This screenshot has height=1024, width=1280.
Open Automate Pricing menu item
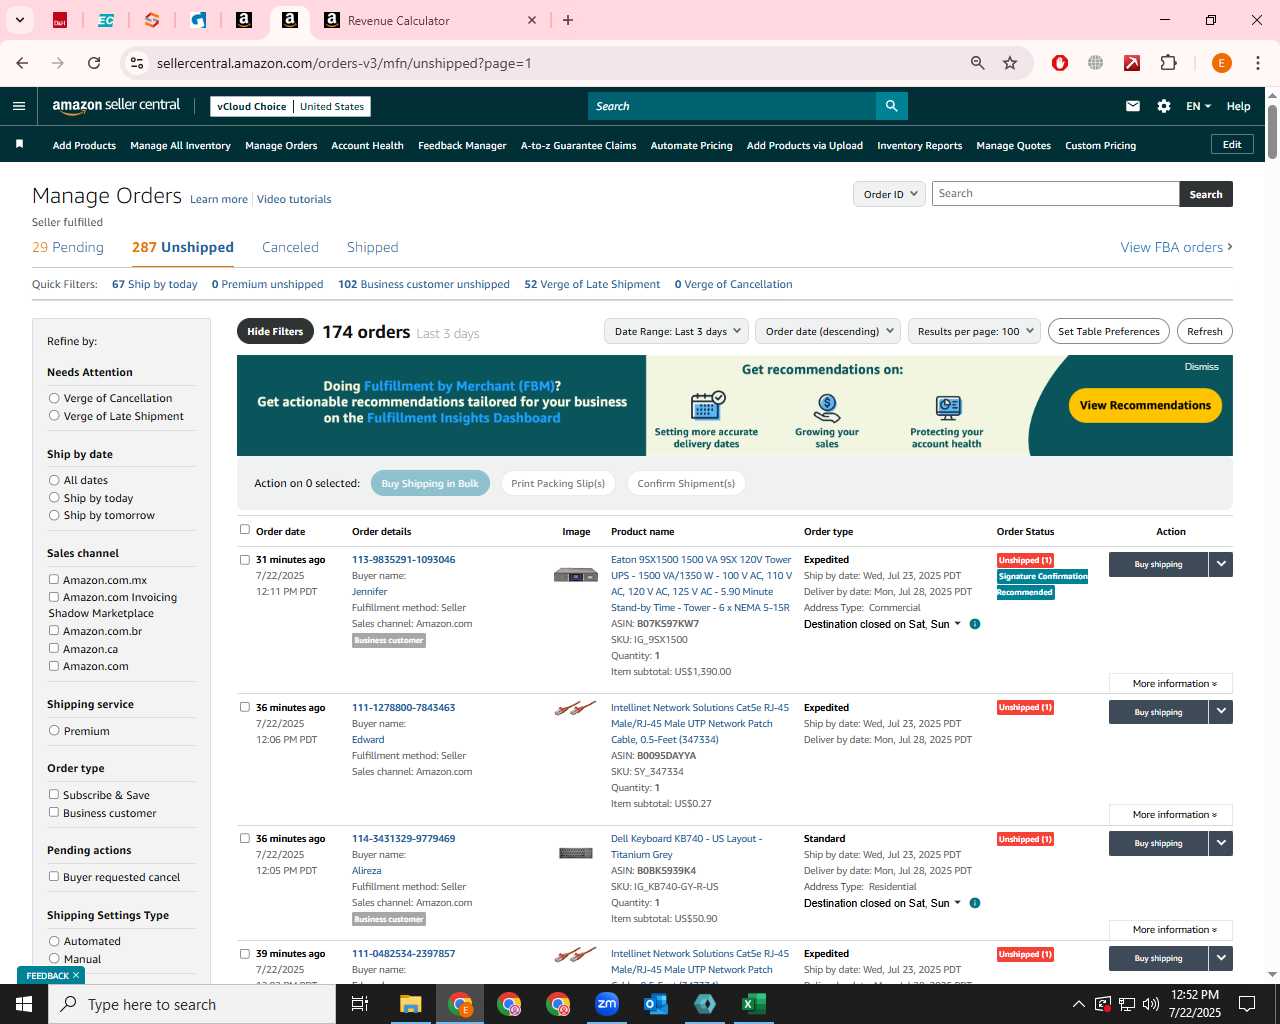(691, 145)
